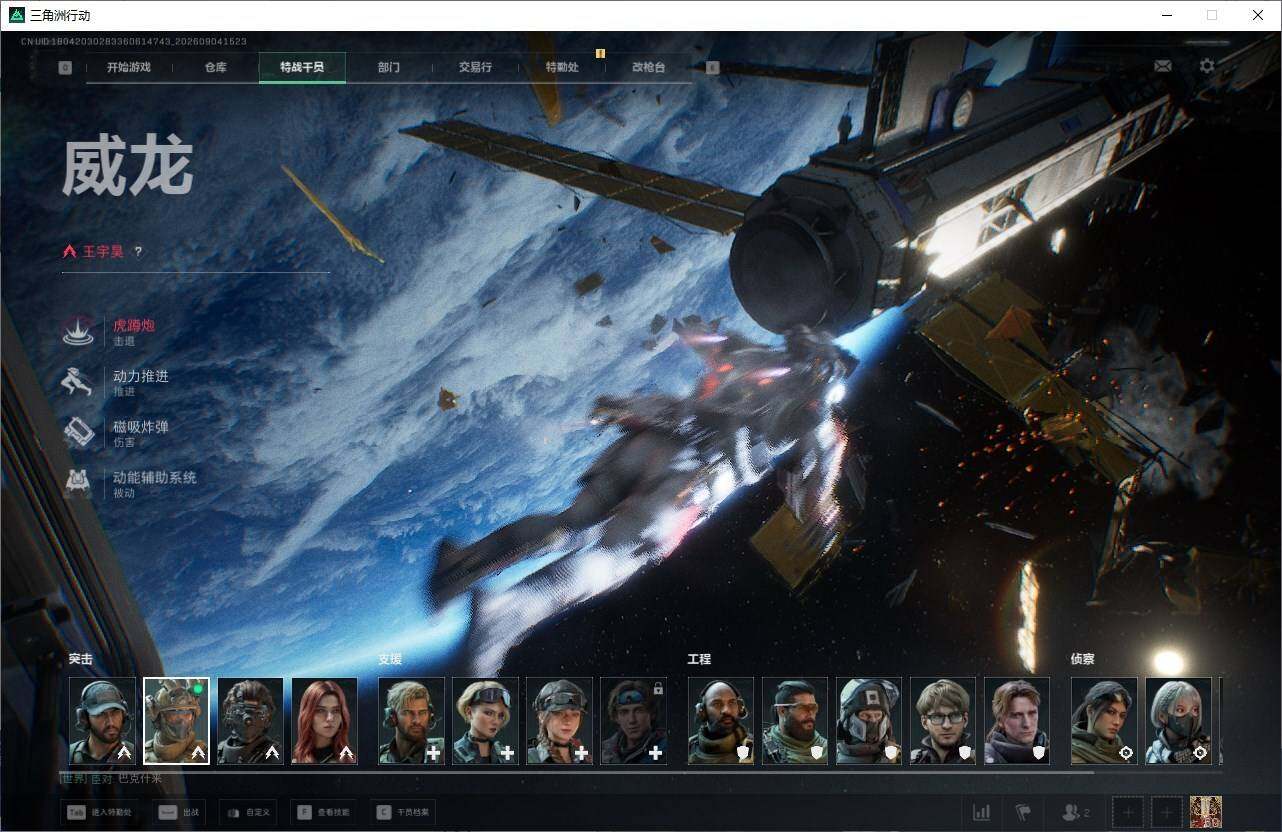
Task: Click the E key icon after the tabs
Action: pos(712,67)
